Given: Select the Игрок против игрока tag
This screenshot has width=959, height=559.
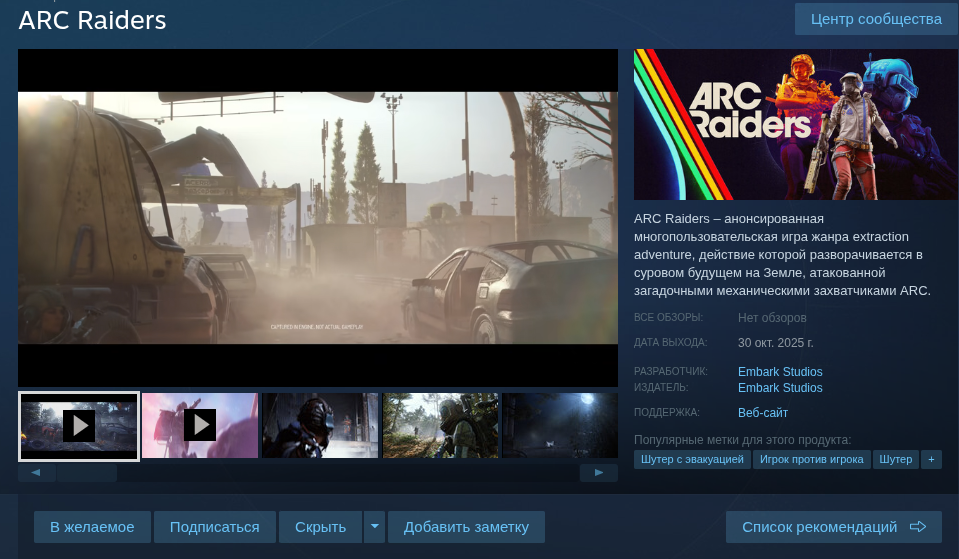Looking at the screenshot, I should tap(811, 459).
